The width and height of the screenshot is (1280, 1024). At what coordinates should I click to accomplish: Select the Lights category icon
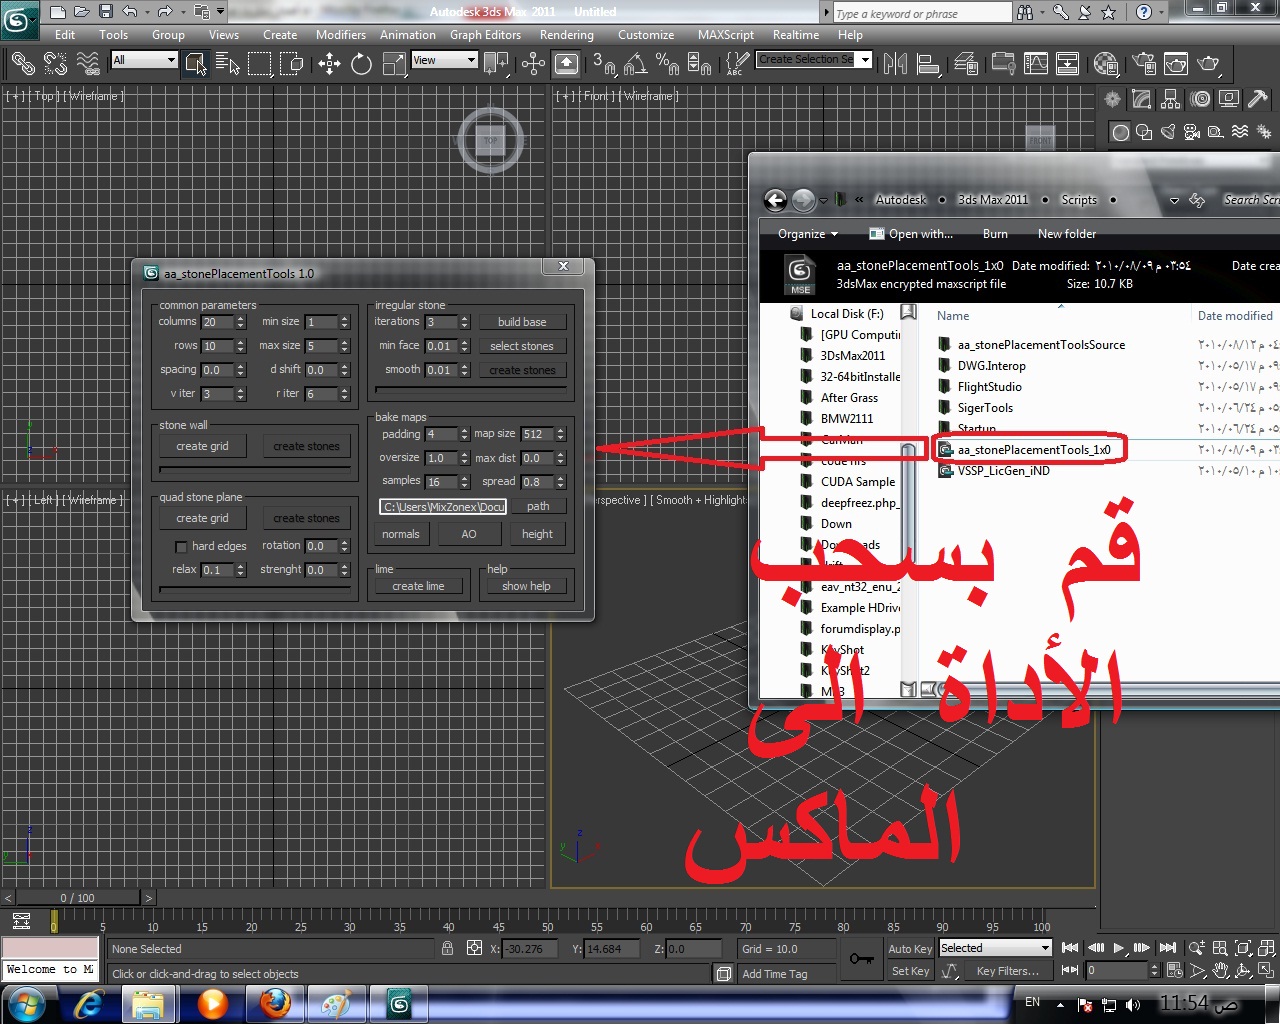pyautogui.click(x=1168, y=132)
